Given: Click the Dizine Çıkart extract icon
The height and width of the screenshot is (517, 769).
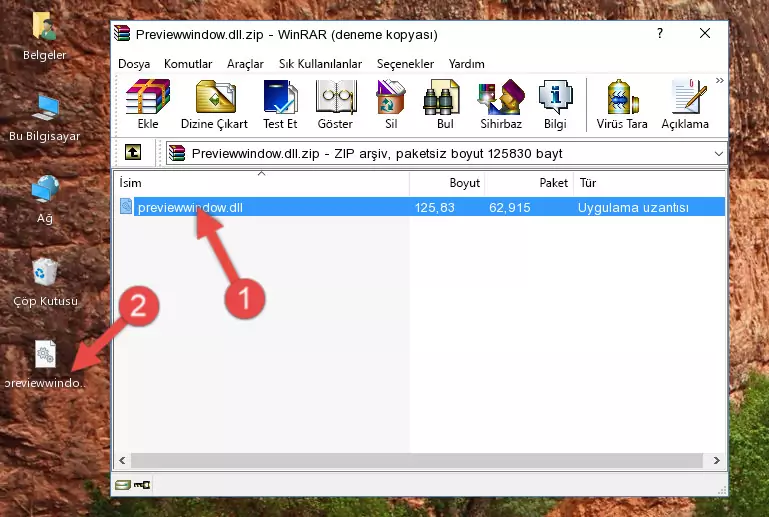Looking at the screenshot, I should (214, 104).
